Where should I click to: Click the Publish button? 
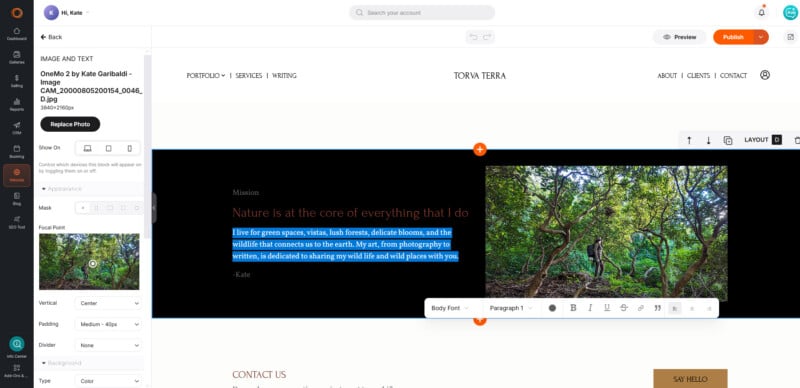(733, 37)
